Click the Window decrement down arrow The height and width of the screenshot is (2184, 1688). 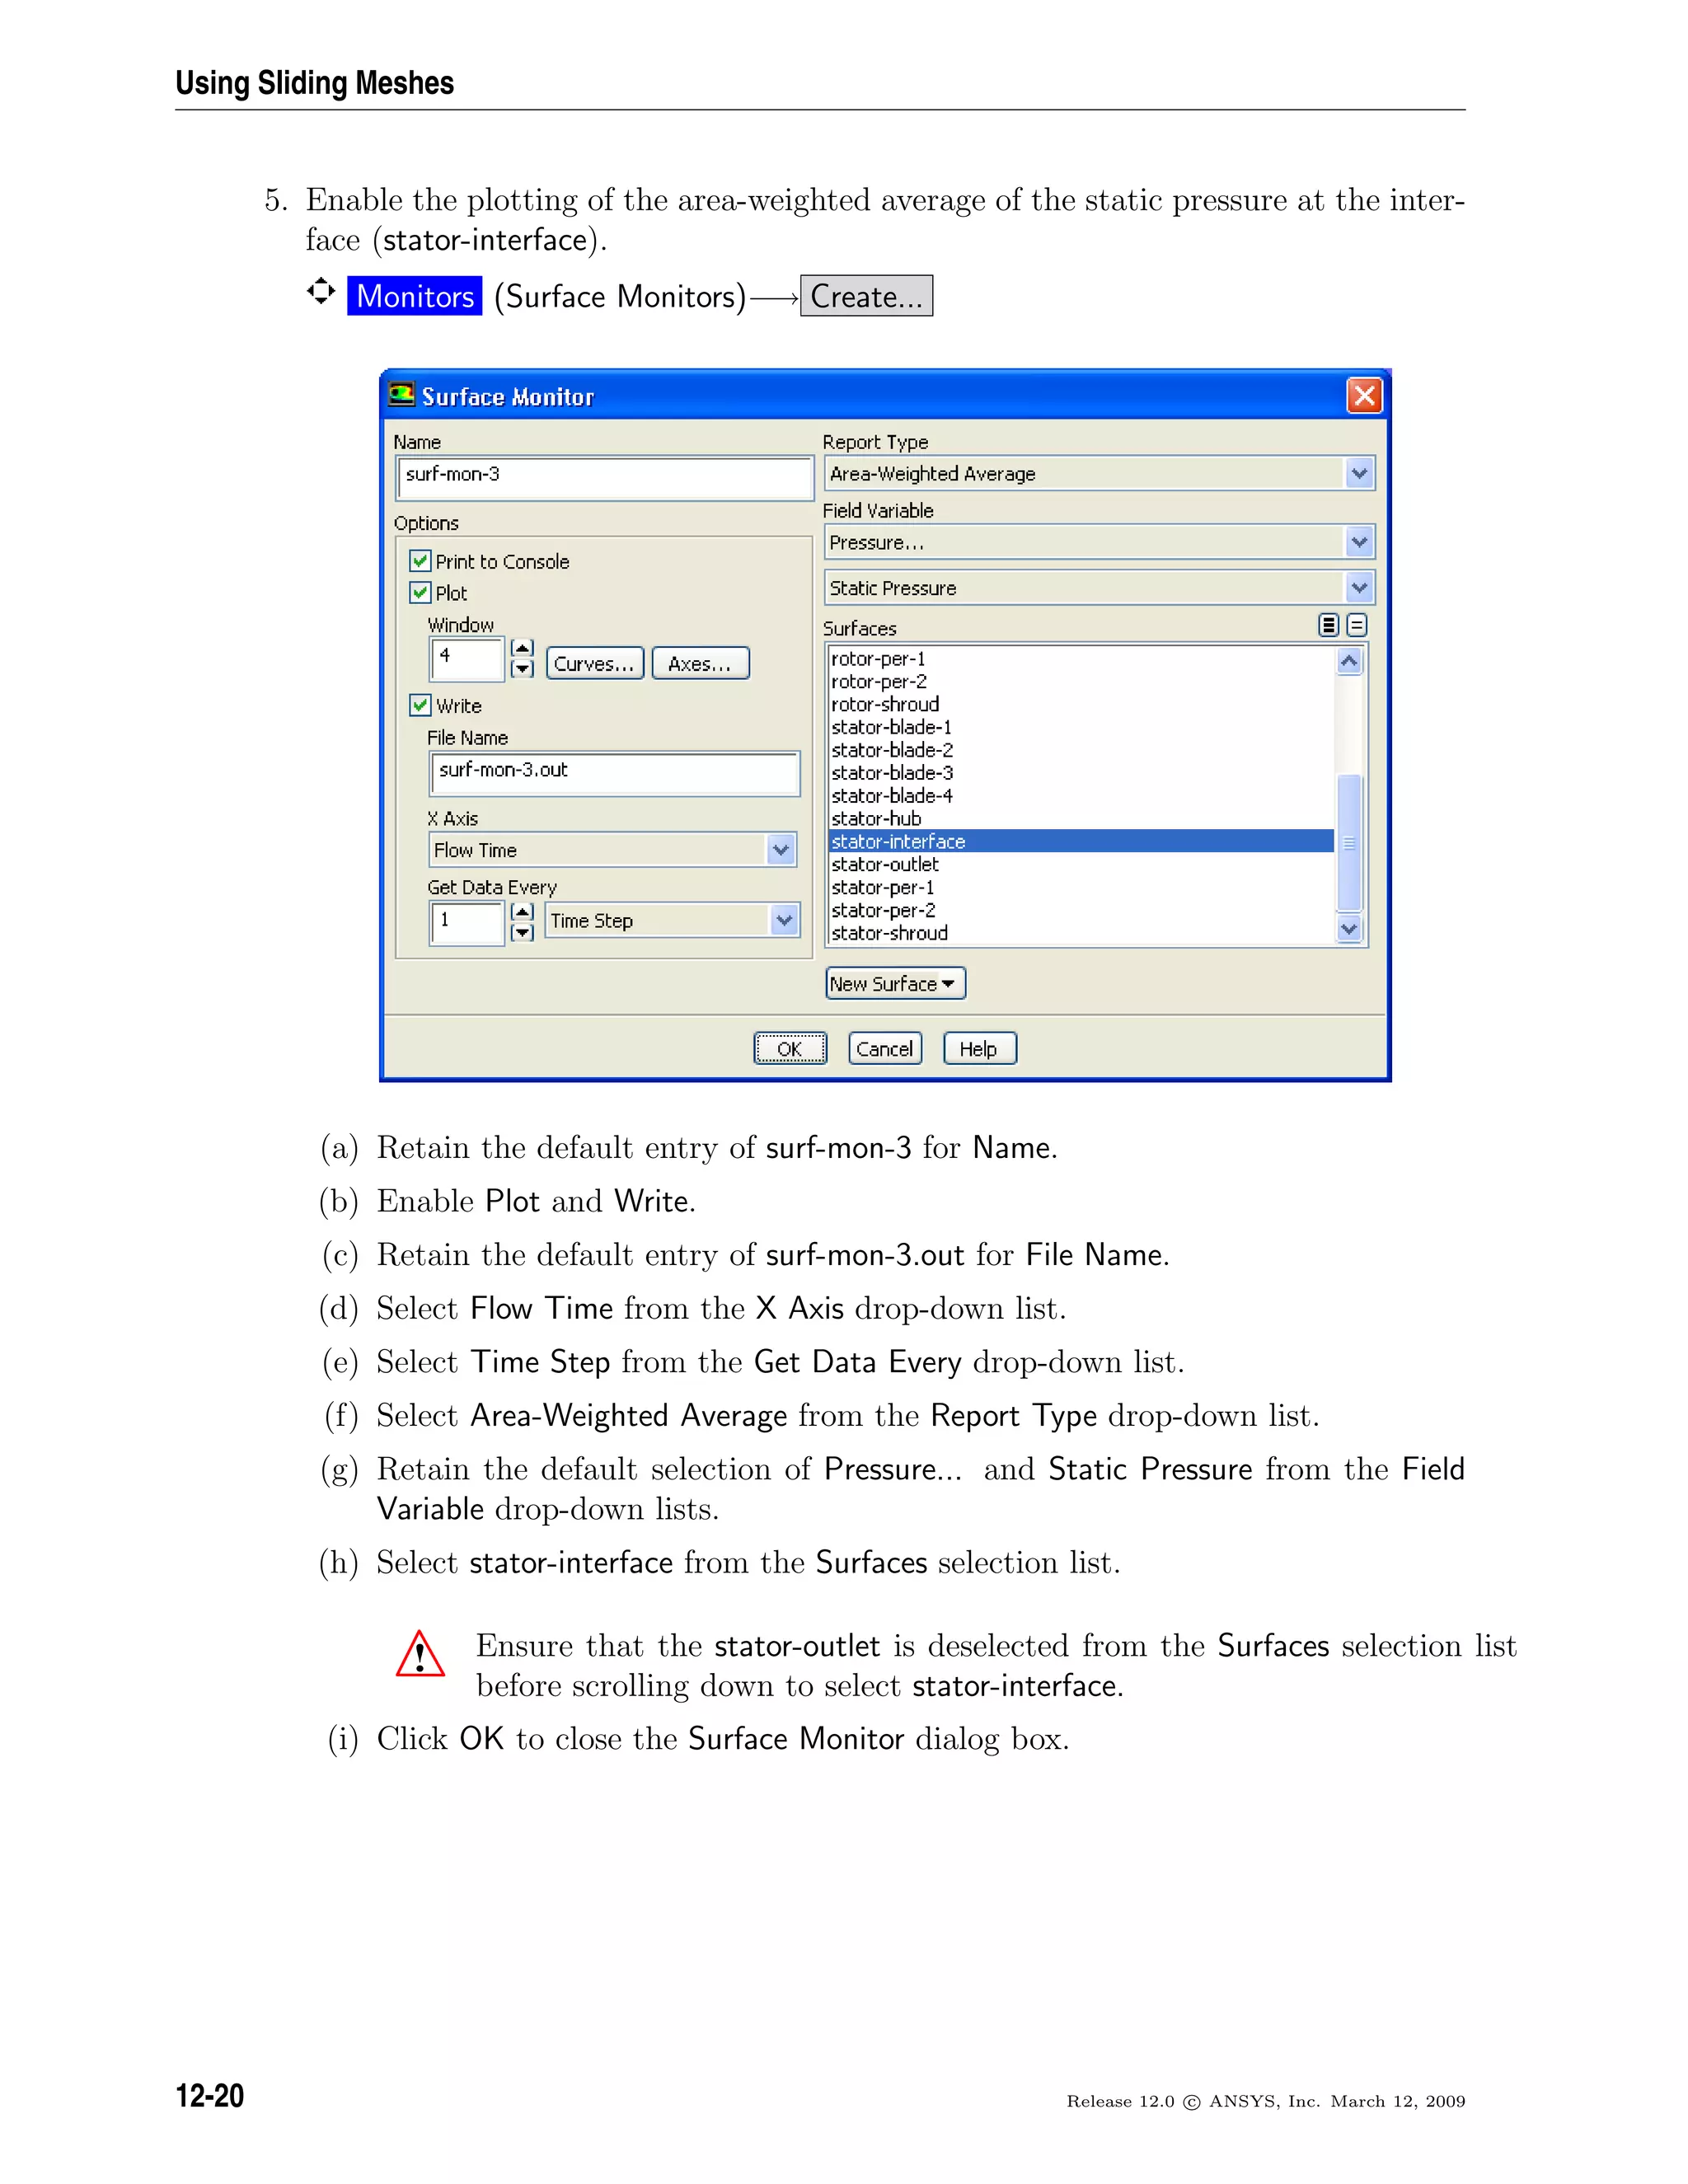[522, 669]
